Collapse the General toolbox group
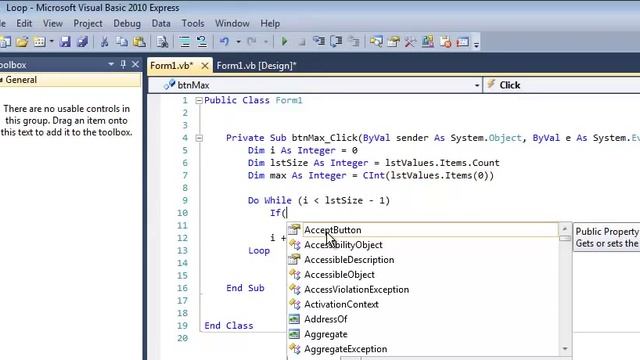This screenshot has height=360, width=640. pos(2,80)
